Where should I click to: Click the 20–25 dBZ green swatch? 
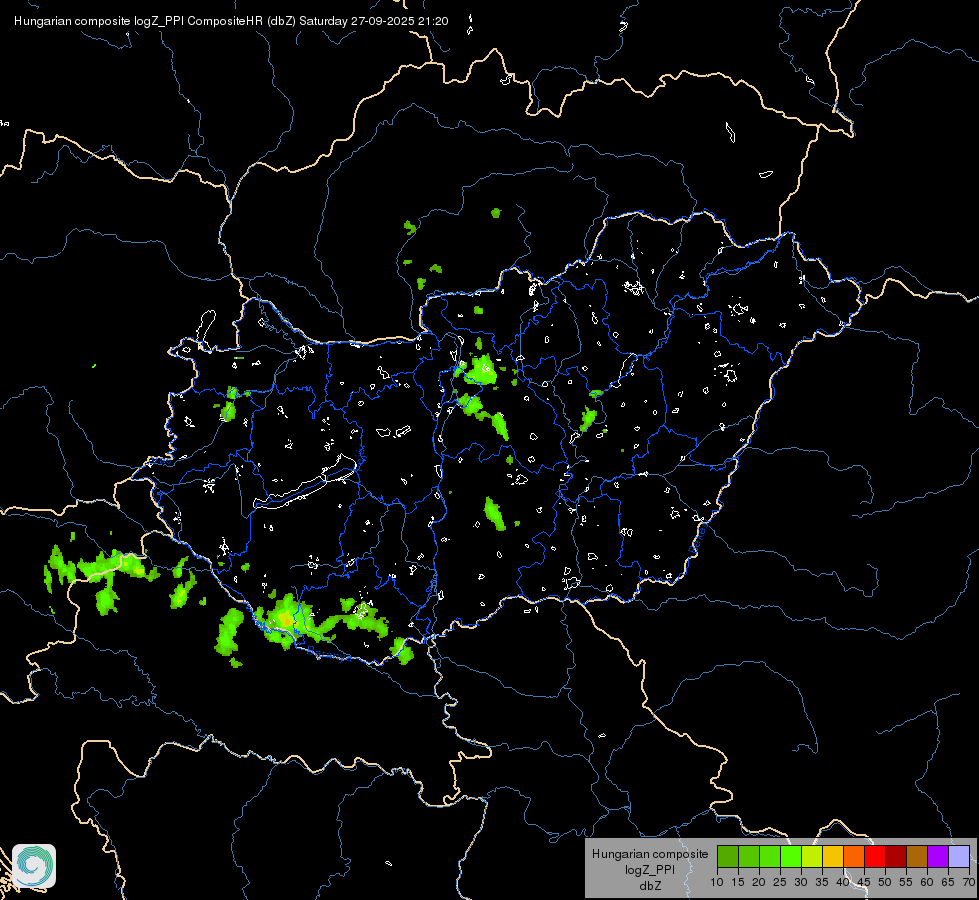[x=770, y=856]
